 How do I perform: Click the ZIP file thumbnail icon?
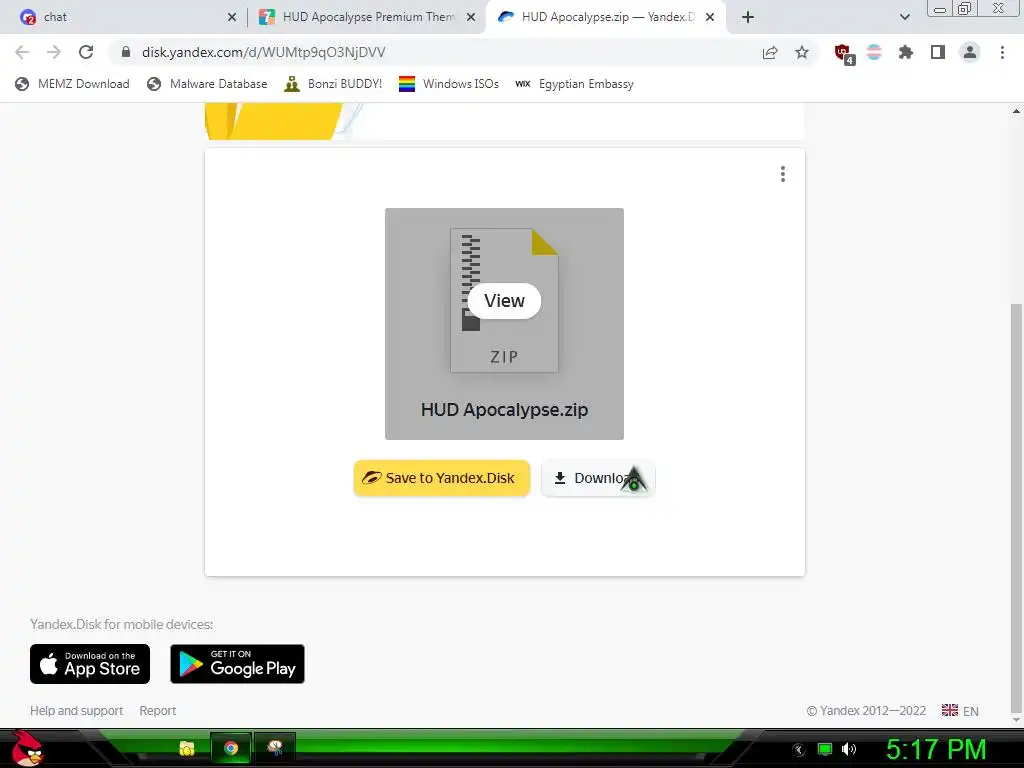504,300
